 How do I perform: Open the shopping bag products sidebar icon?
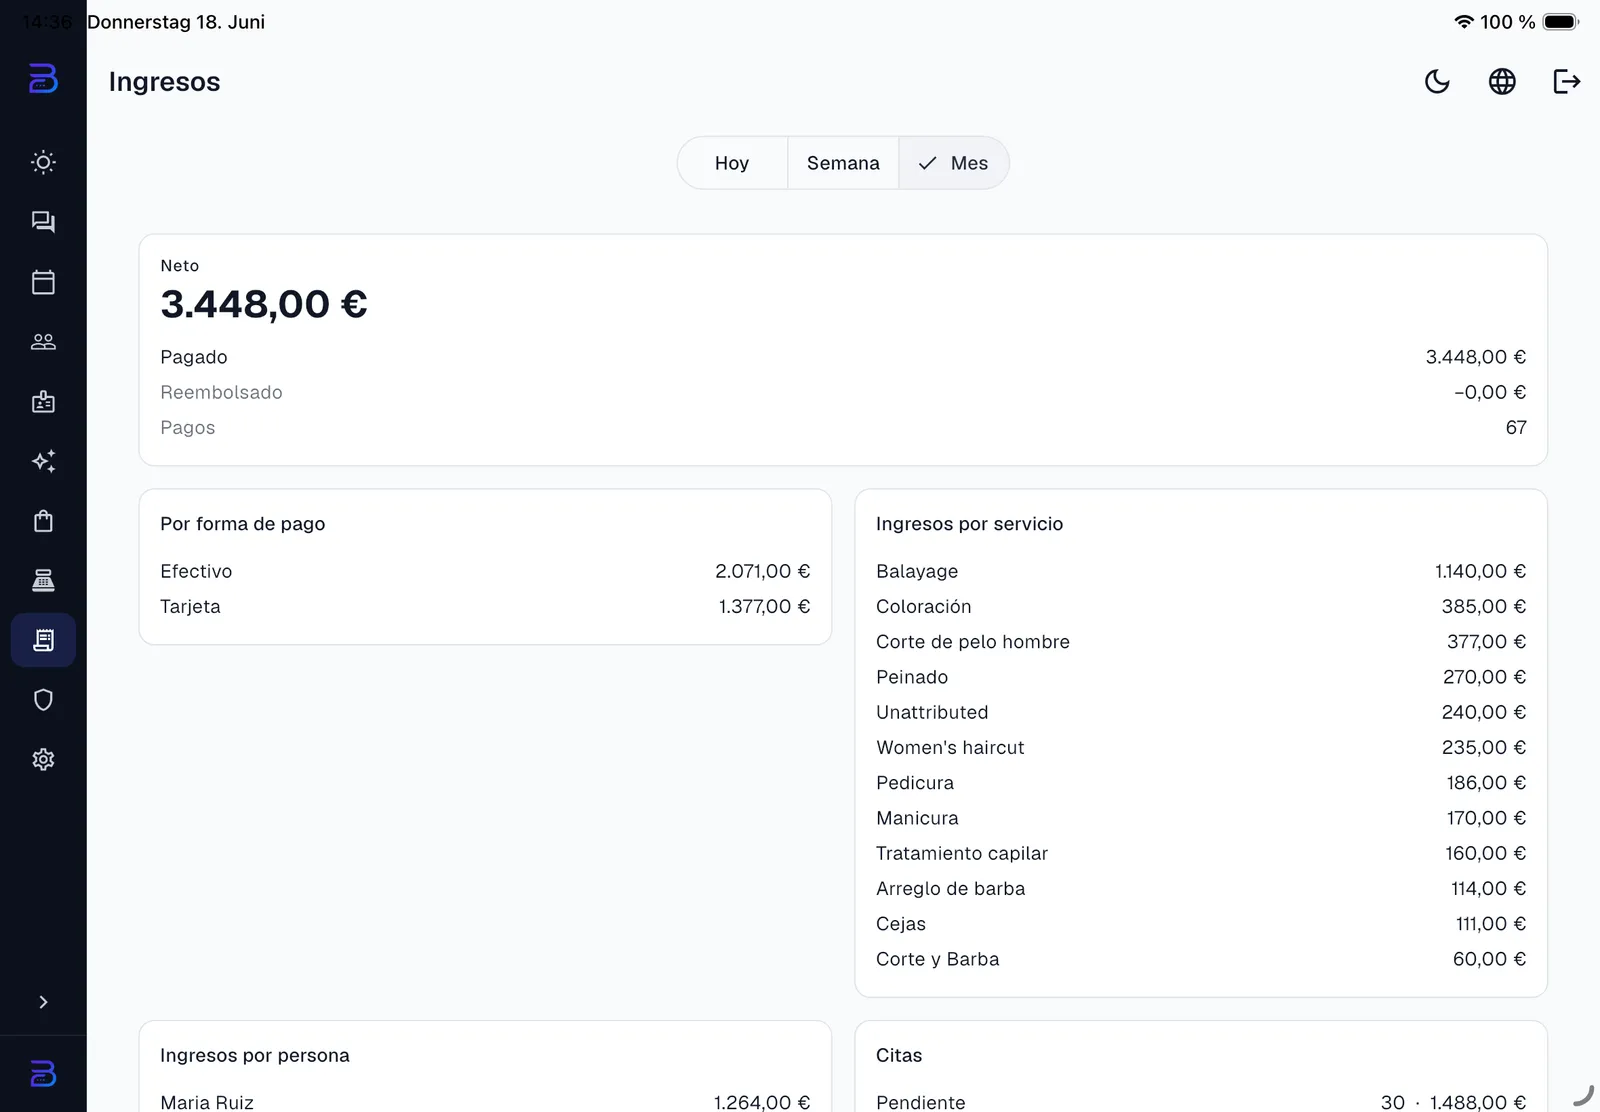coord(43,521)
